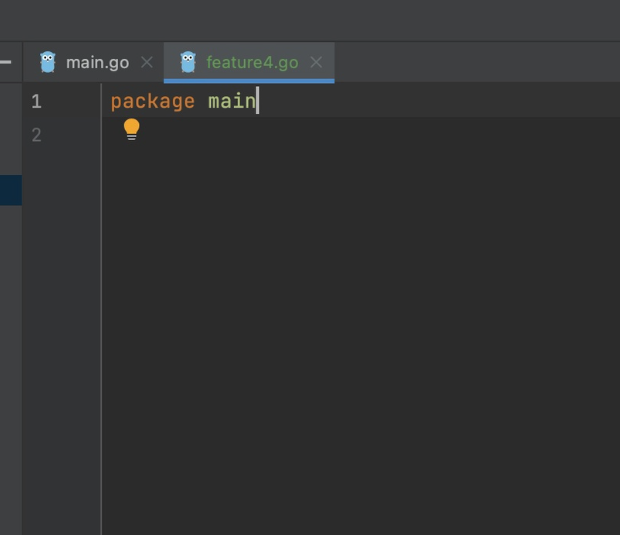Click end of line 1 after 'main'

pos(258,101)
